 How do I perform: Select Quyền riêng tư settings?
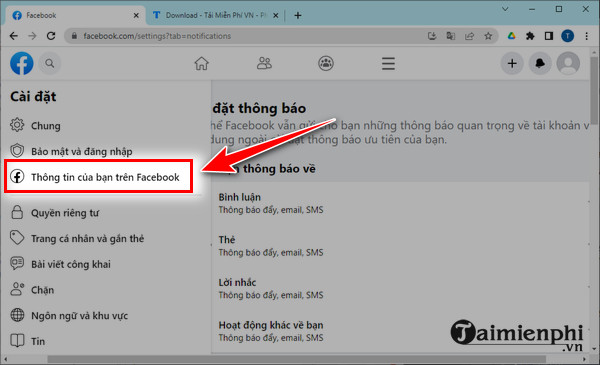[54, 212]
